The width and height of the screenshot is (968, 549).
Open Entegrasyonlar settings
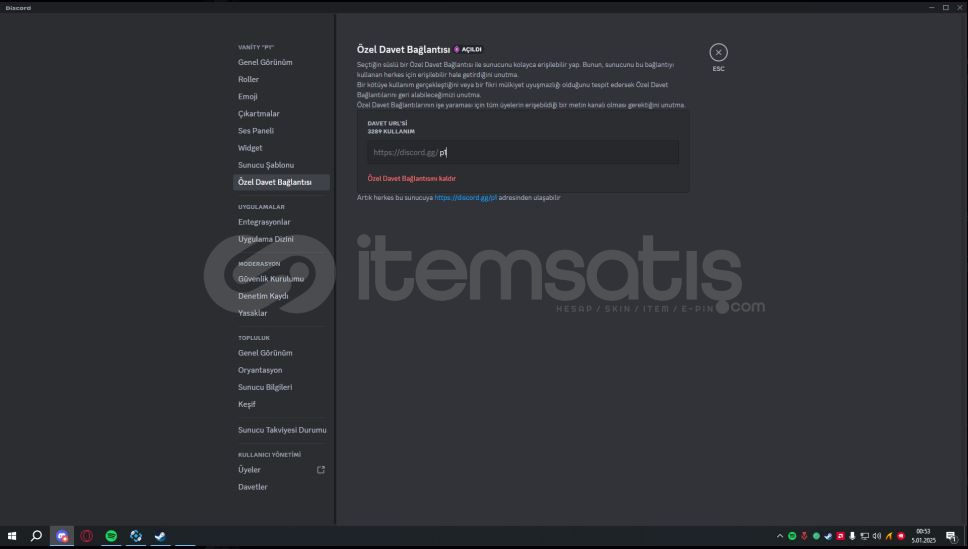pyautogui.click(x=264, y=222)
